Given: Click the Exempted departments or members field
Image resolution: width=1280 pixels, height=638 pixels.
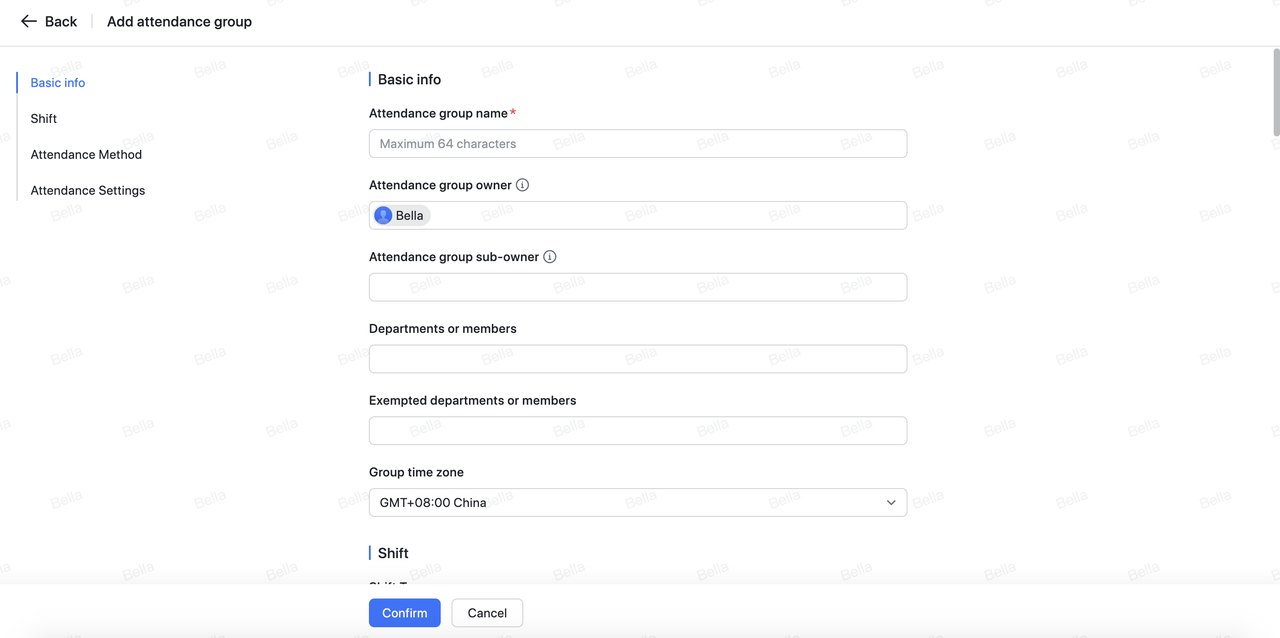Looking at the screenshot, I should (638, 431).
